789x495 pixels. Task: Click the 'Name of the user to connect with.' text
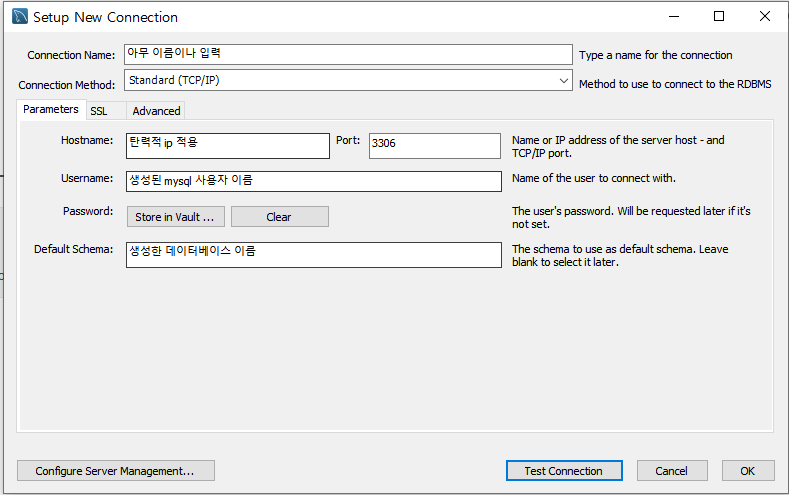[x=594, y=178]
